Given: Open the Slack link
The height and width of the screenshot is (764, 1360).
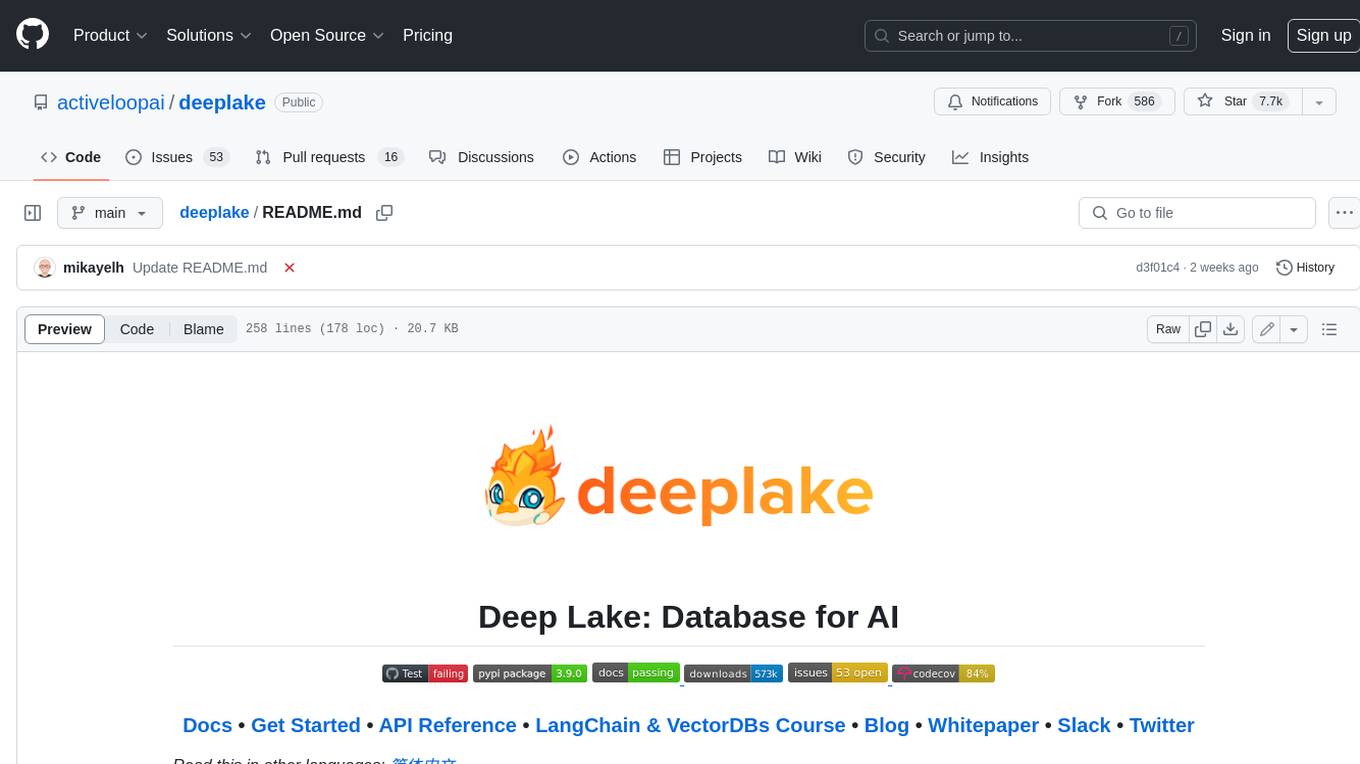Looking at the screenshot, I should point(1084,725).
